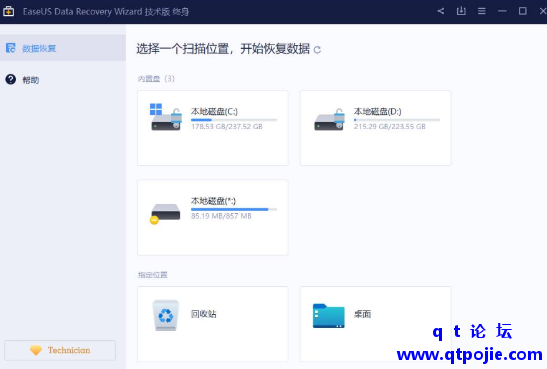
Task: Click the 本地磁盘(D:) name text
Action: [x=377, y=112]
